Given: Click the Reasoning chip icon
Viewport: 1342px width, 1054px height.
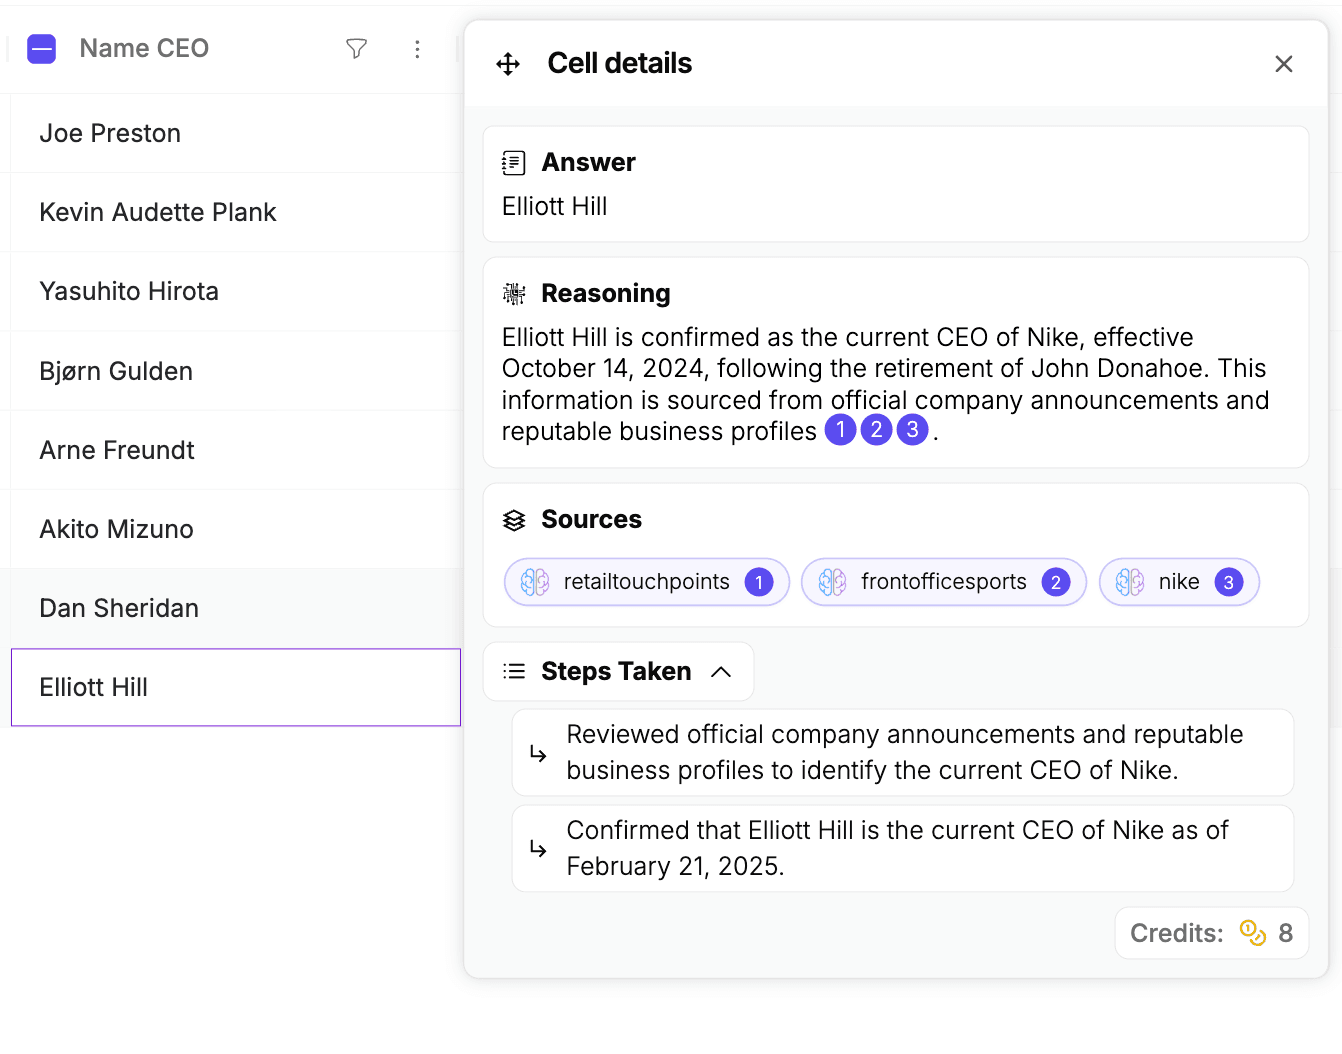Looking at the screenshot, I should [514, 293].
